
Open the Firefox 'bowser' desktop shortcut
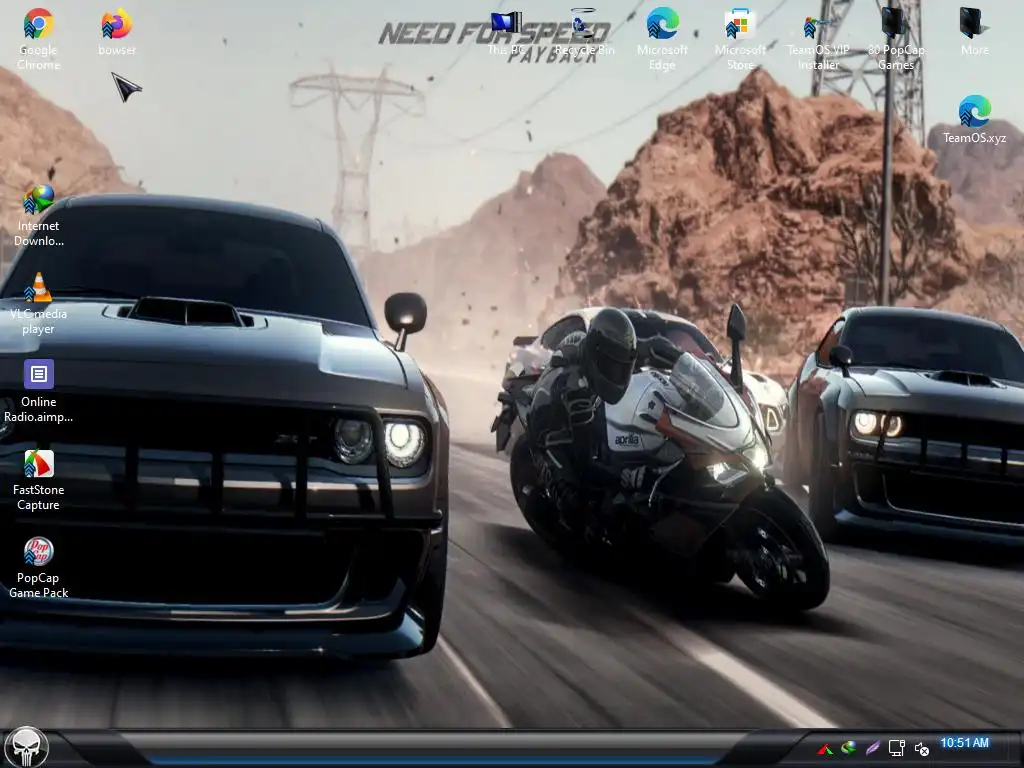(117, 31)
